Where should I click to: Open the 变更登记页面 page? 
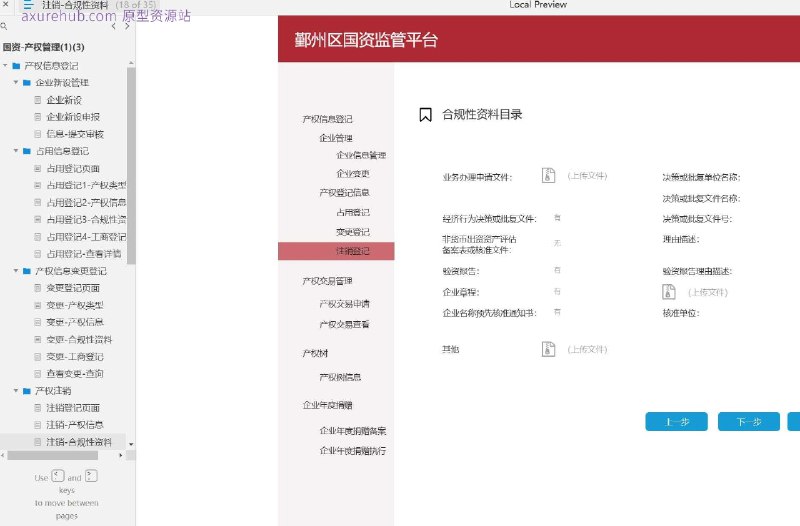[x=73, y=288]
